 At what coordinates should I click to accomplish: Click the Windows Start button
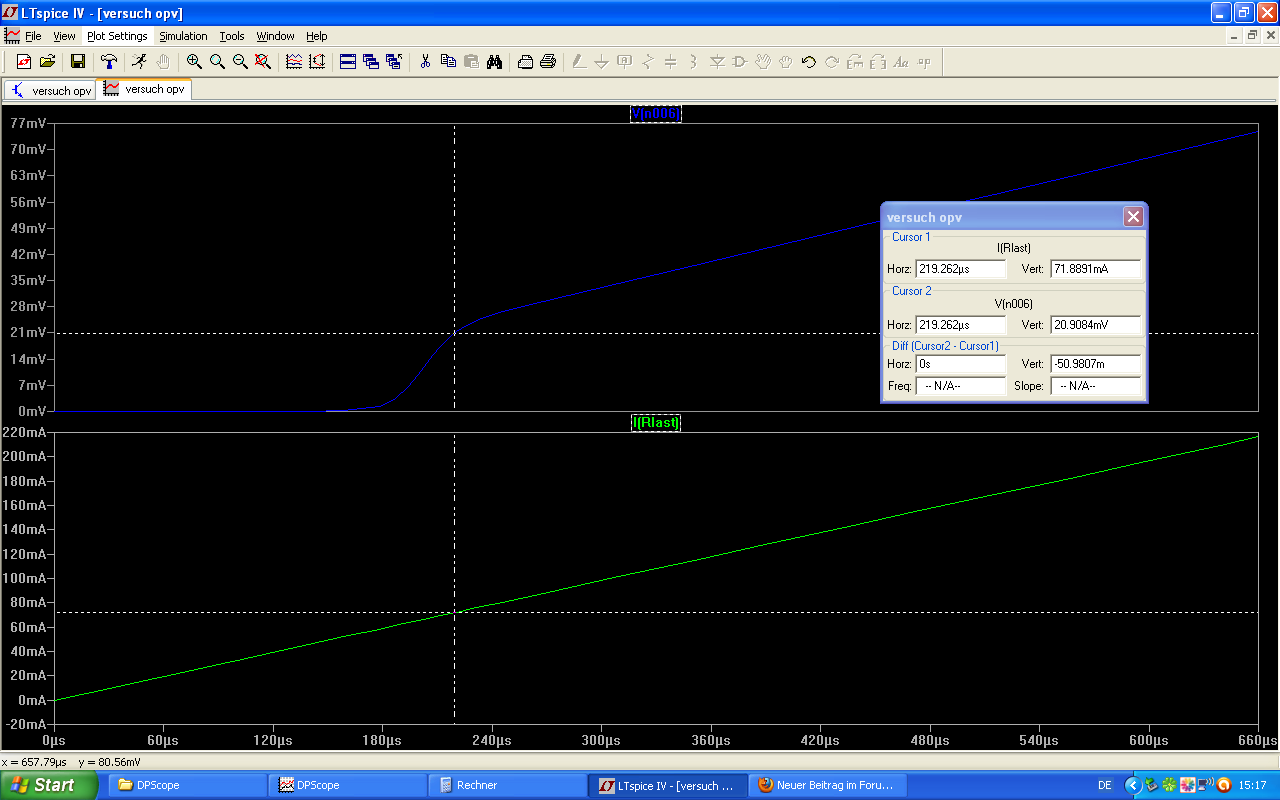tap(48, 785)
